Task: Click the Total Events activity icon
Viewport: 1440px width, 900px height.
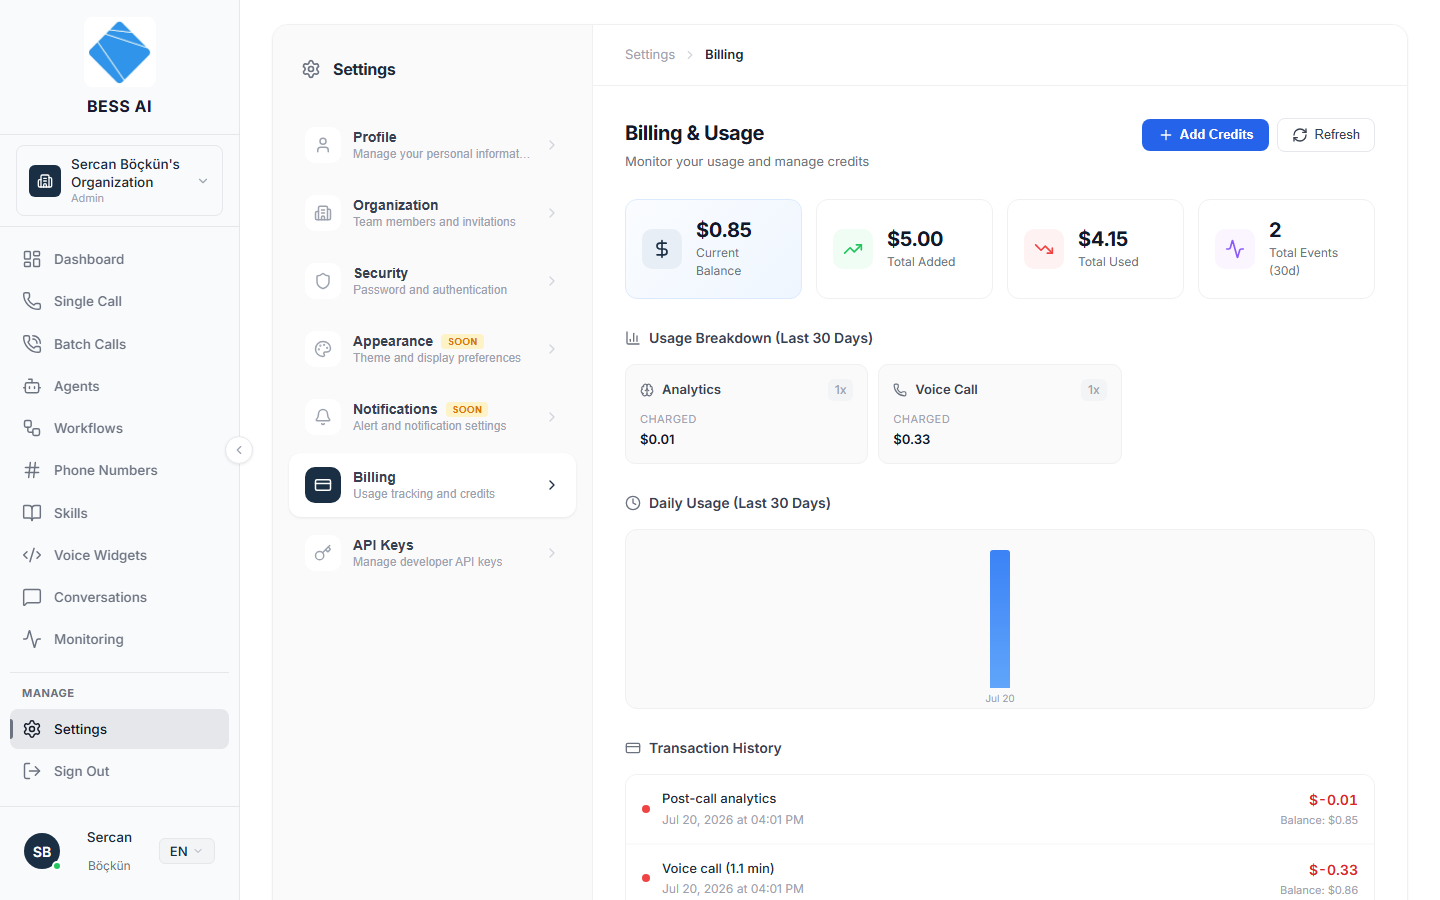Action: (x=1235, y=249)
